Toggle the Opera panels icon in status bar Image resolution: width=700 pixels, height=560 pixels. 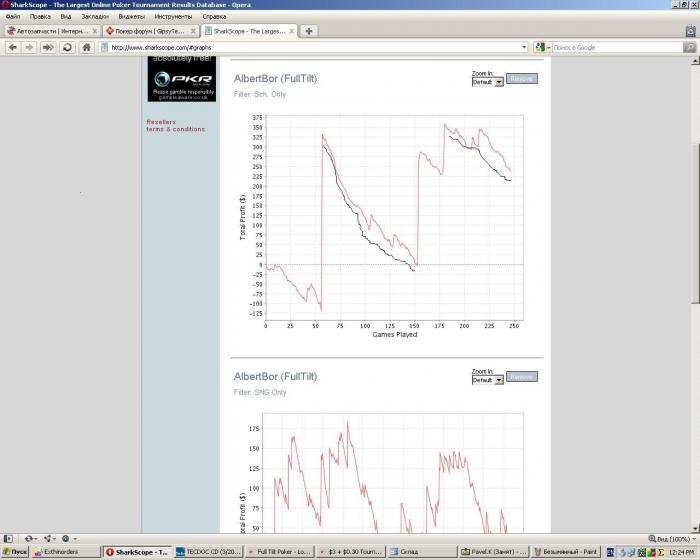(8, 539)
